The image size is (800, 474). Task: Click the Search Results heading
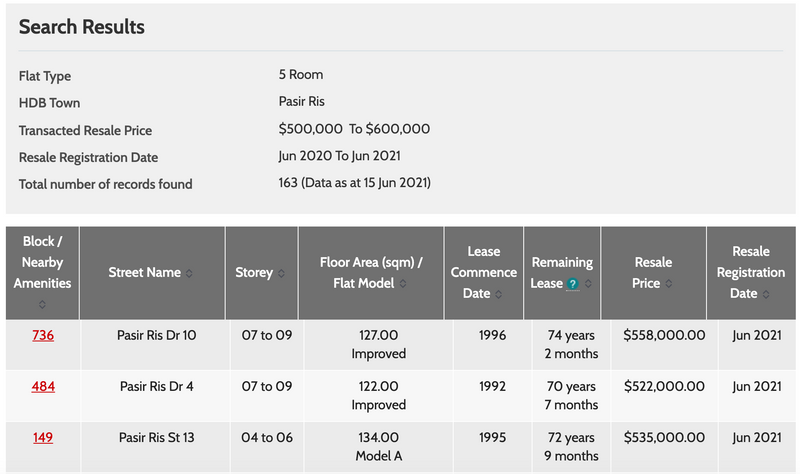tap(82, 27)
